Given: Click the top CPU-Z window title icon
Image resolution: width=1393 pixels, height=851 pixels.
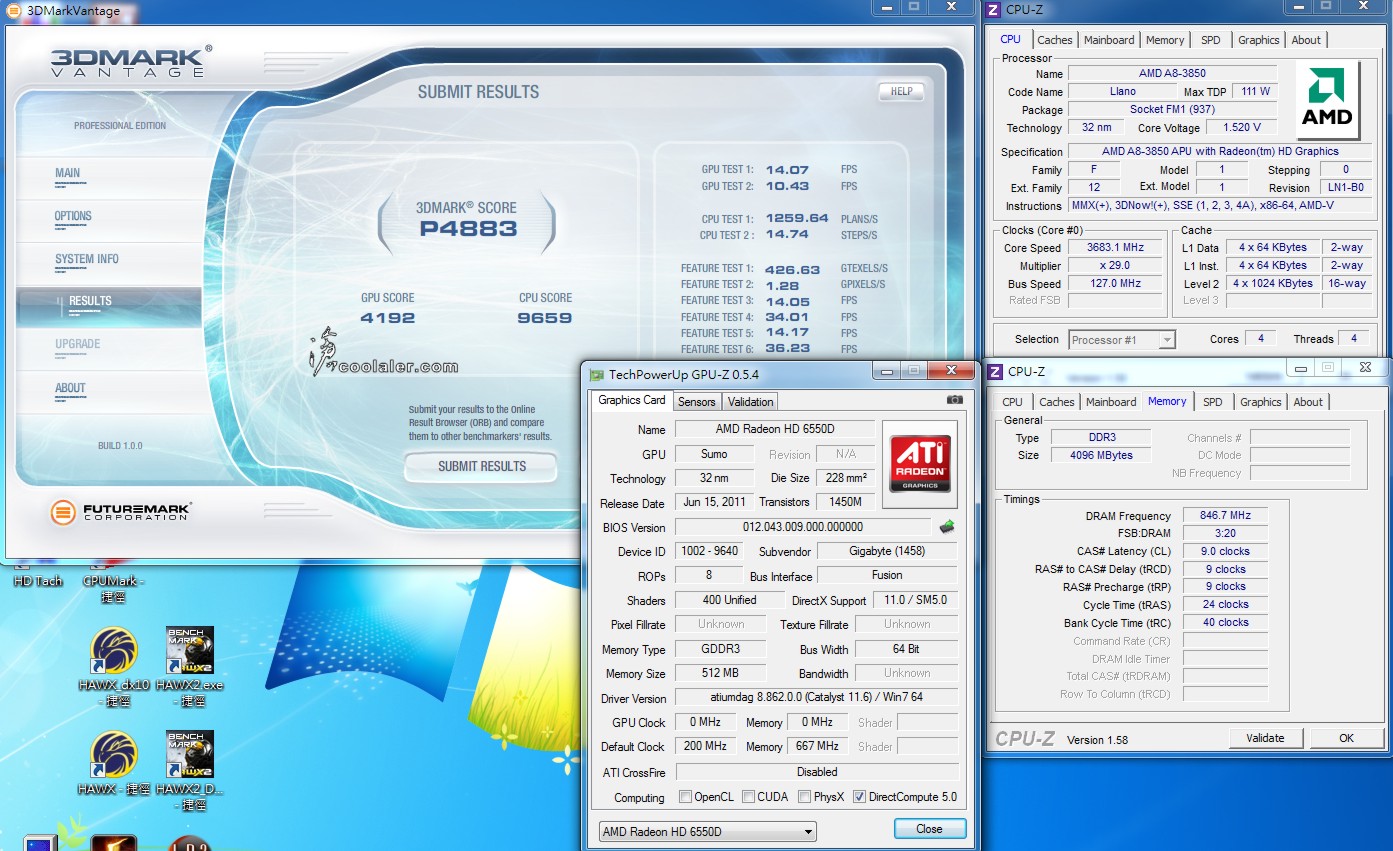Looking at the screenshot, I should pyautogui.click(x=993, y=10).
